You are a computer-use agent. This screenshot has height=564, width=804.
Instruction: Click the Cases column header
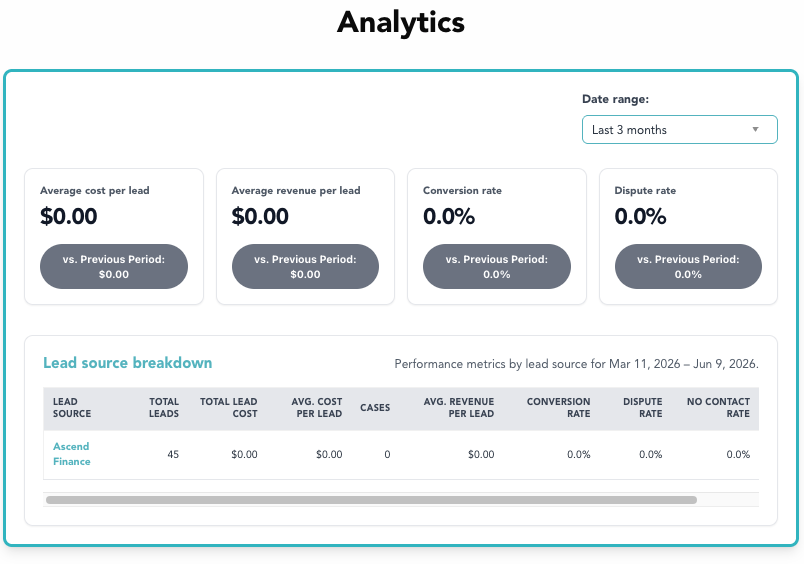point(375,408)
